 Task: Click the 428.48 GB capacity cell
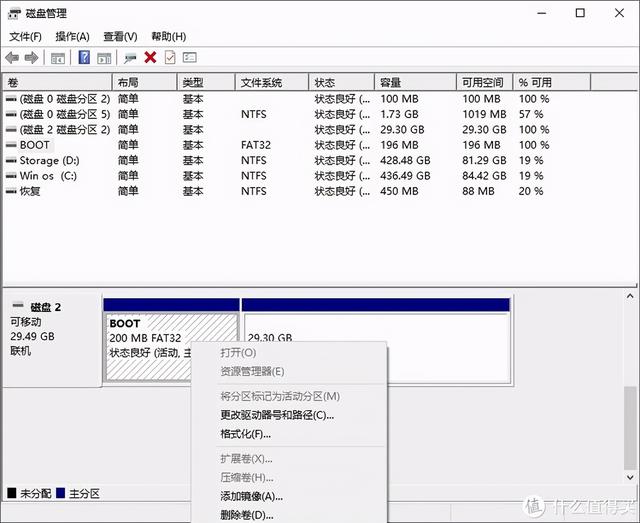tap(405, 160)
